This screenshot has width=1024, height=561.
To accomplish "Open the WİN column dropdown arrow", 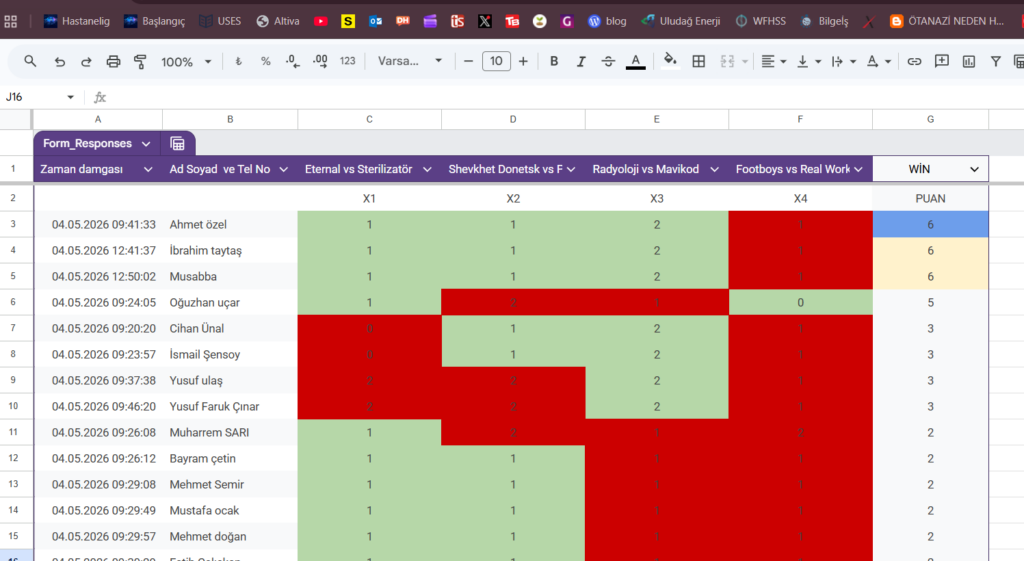I will pyautogui.click(x=974, y=169).
